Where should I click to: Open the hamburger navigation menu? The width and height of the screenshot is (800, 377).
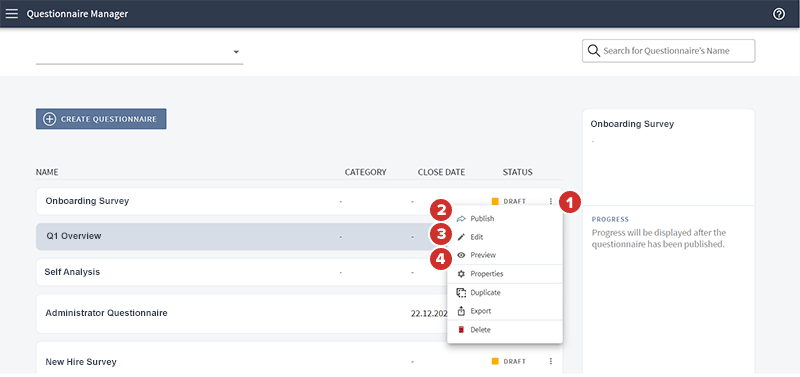coord(11,14)
